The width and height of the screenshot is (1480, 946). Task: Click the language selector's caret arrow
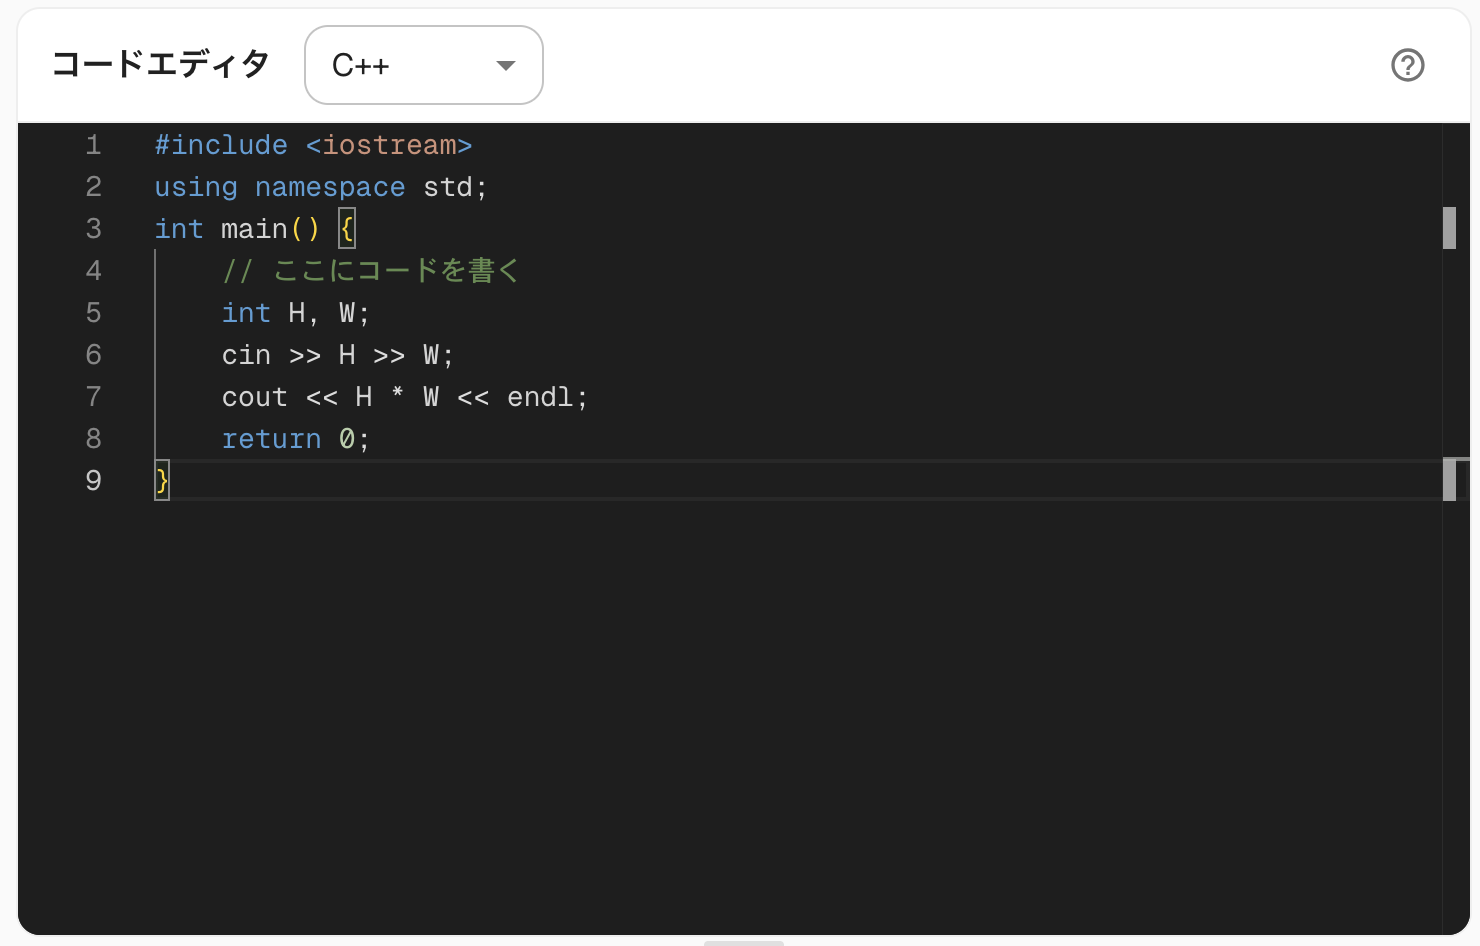pyautogui.click(x=506, y=66)
